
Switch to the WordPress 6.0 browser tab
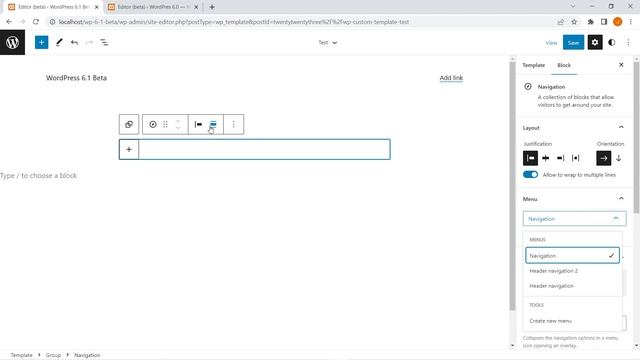click(153, 7)
